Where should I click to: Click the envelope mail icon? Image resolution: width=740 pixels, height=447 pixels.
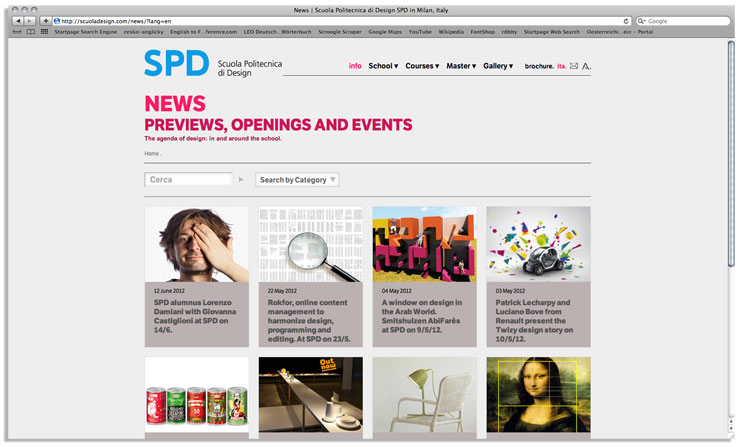click(x=574, y=66)
